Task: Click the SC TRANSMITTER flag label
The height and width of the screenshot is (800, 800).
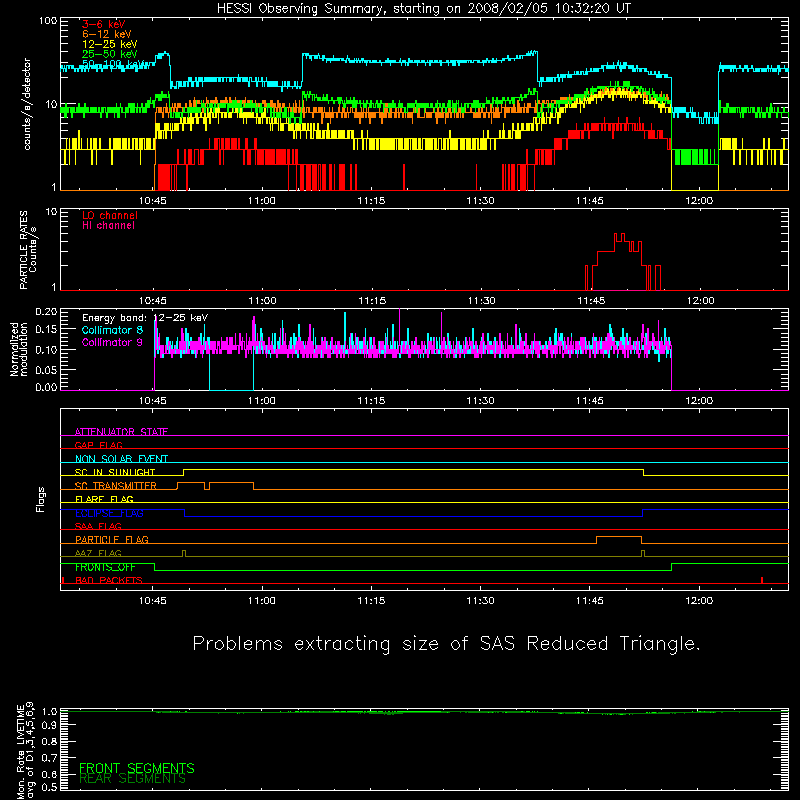Action: coord(115,485)
